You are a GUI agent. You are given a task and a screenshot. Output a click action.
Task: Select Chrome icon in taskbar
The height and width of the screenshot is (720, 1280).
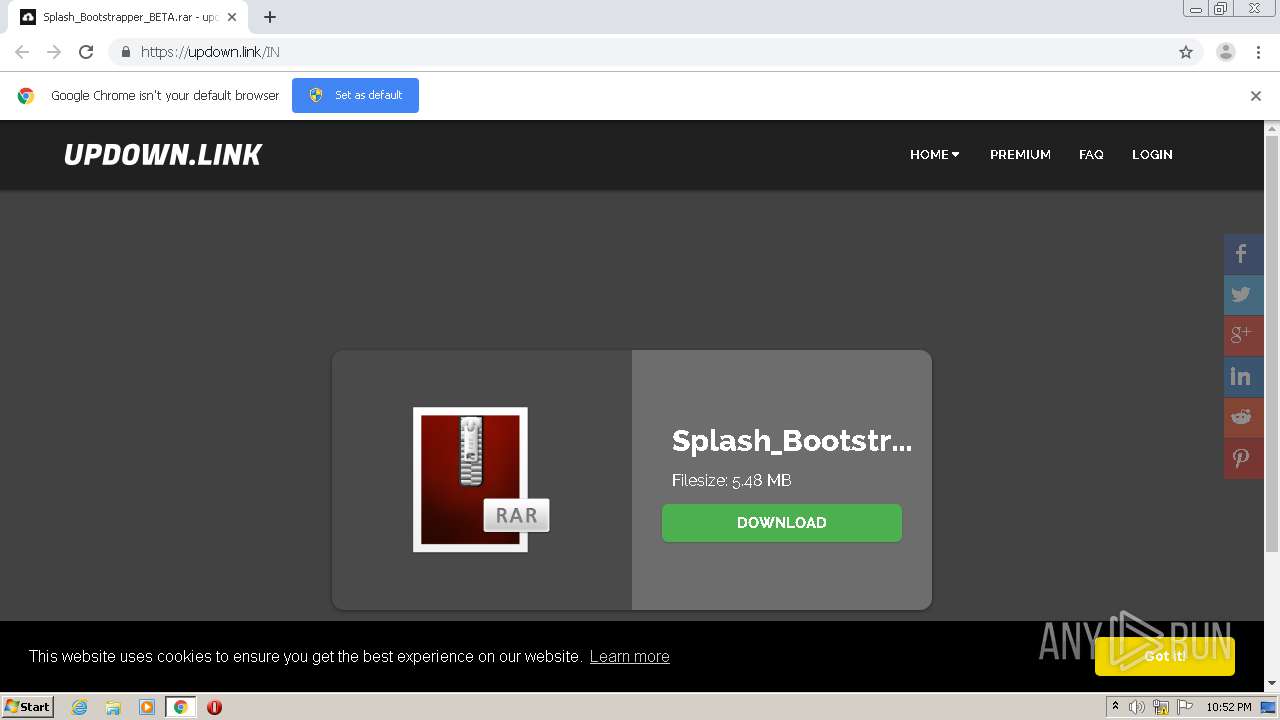[180, 707]
